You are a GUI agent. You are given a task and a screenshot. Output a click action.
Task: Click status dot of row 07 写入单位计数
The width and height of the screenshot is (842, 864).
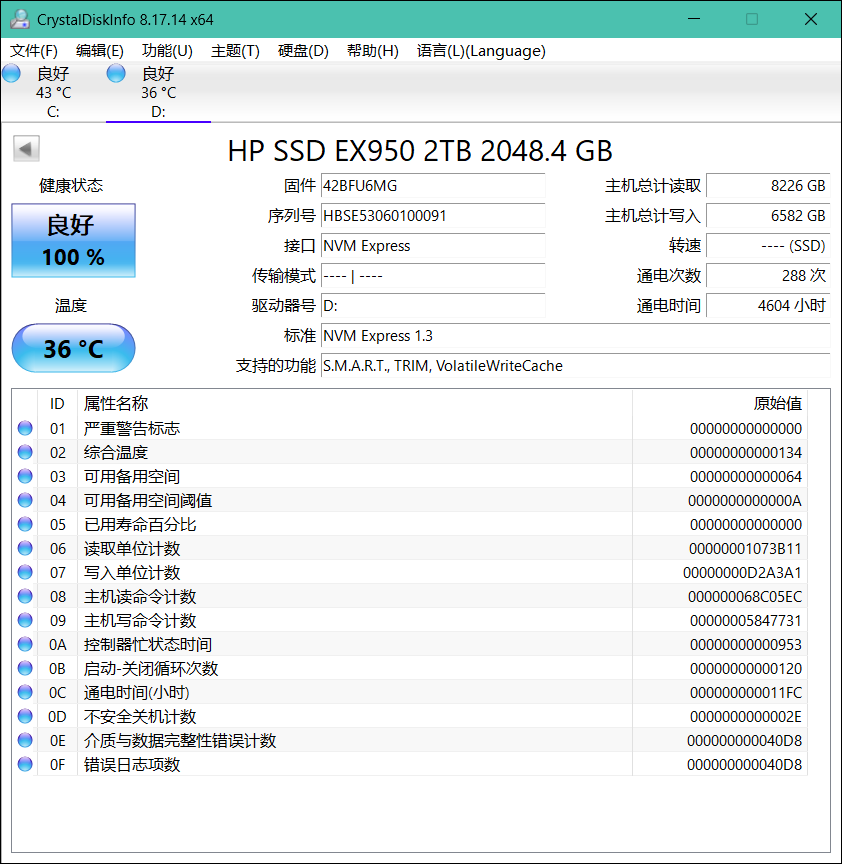(x=25, y=572)
